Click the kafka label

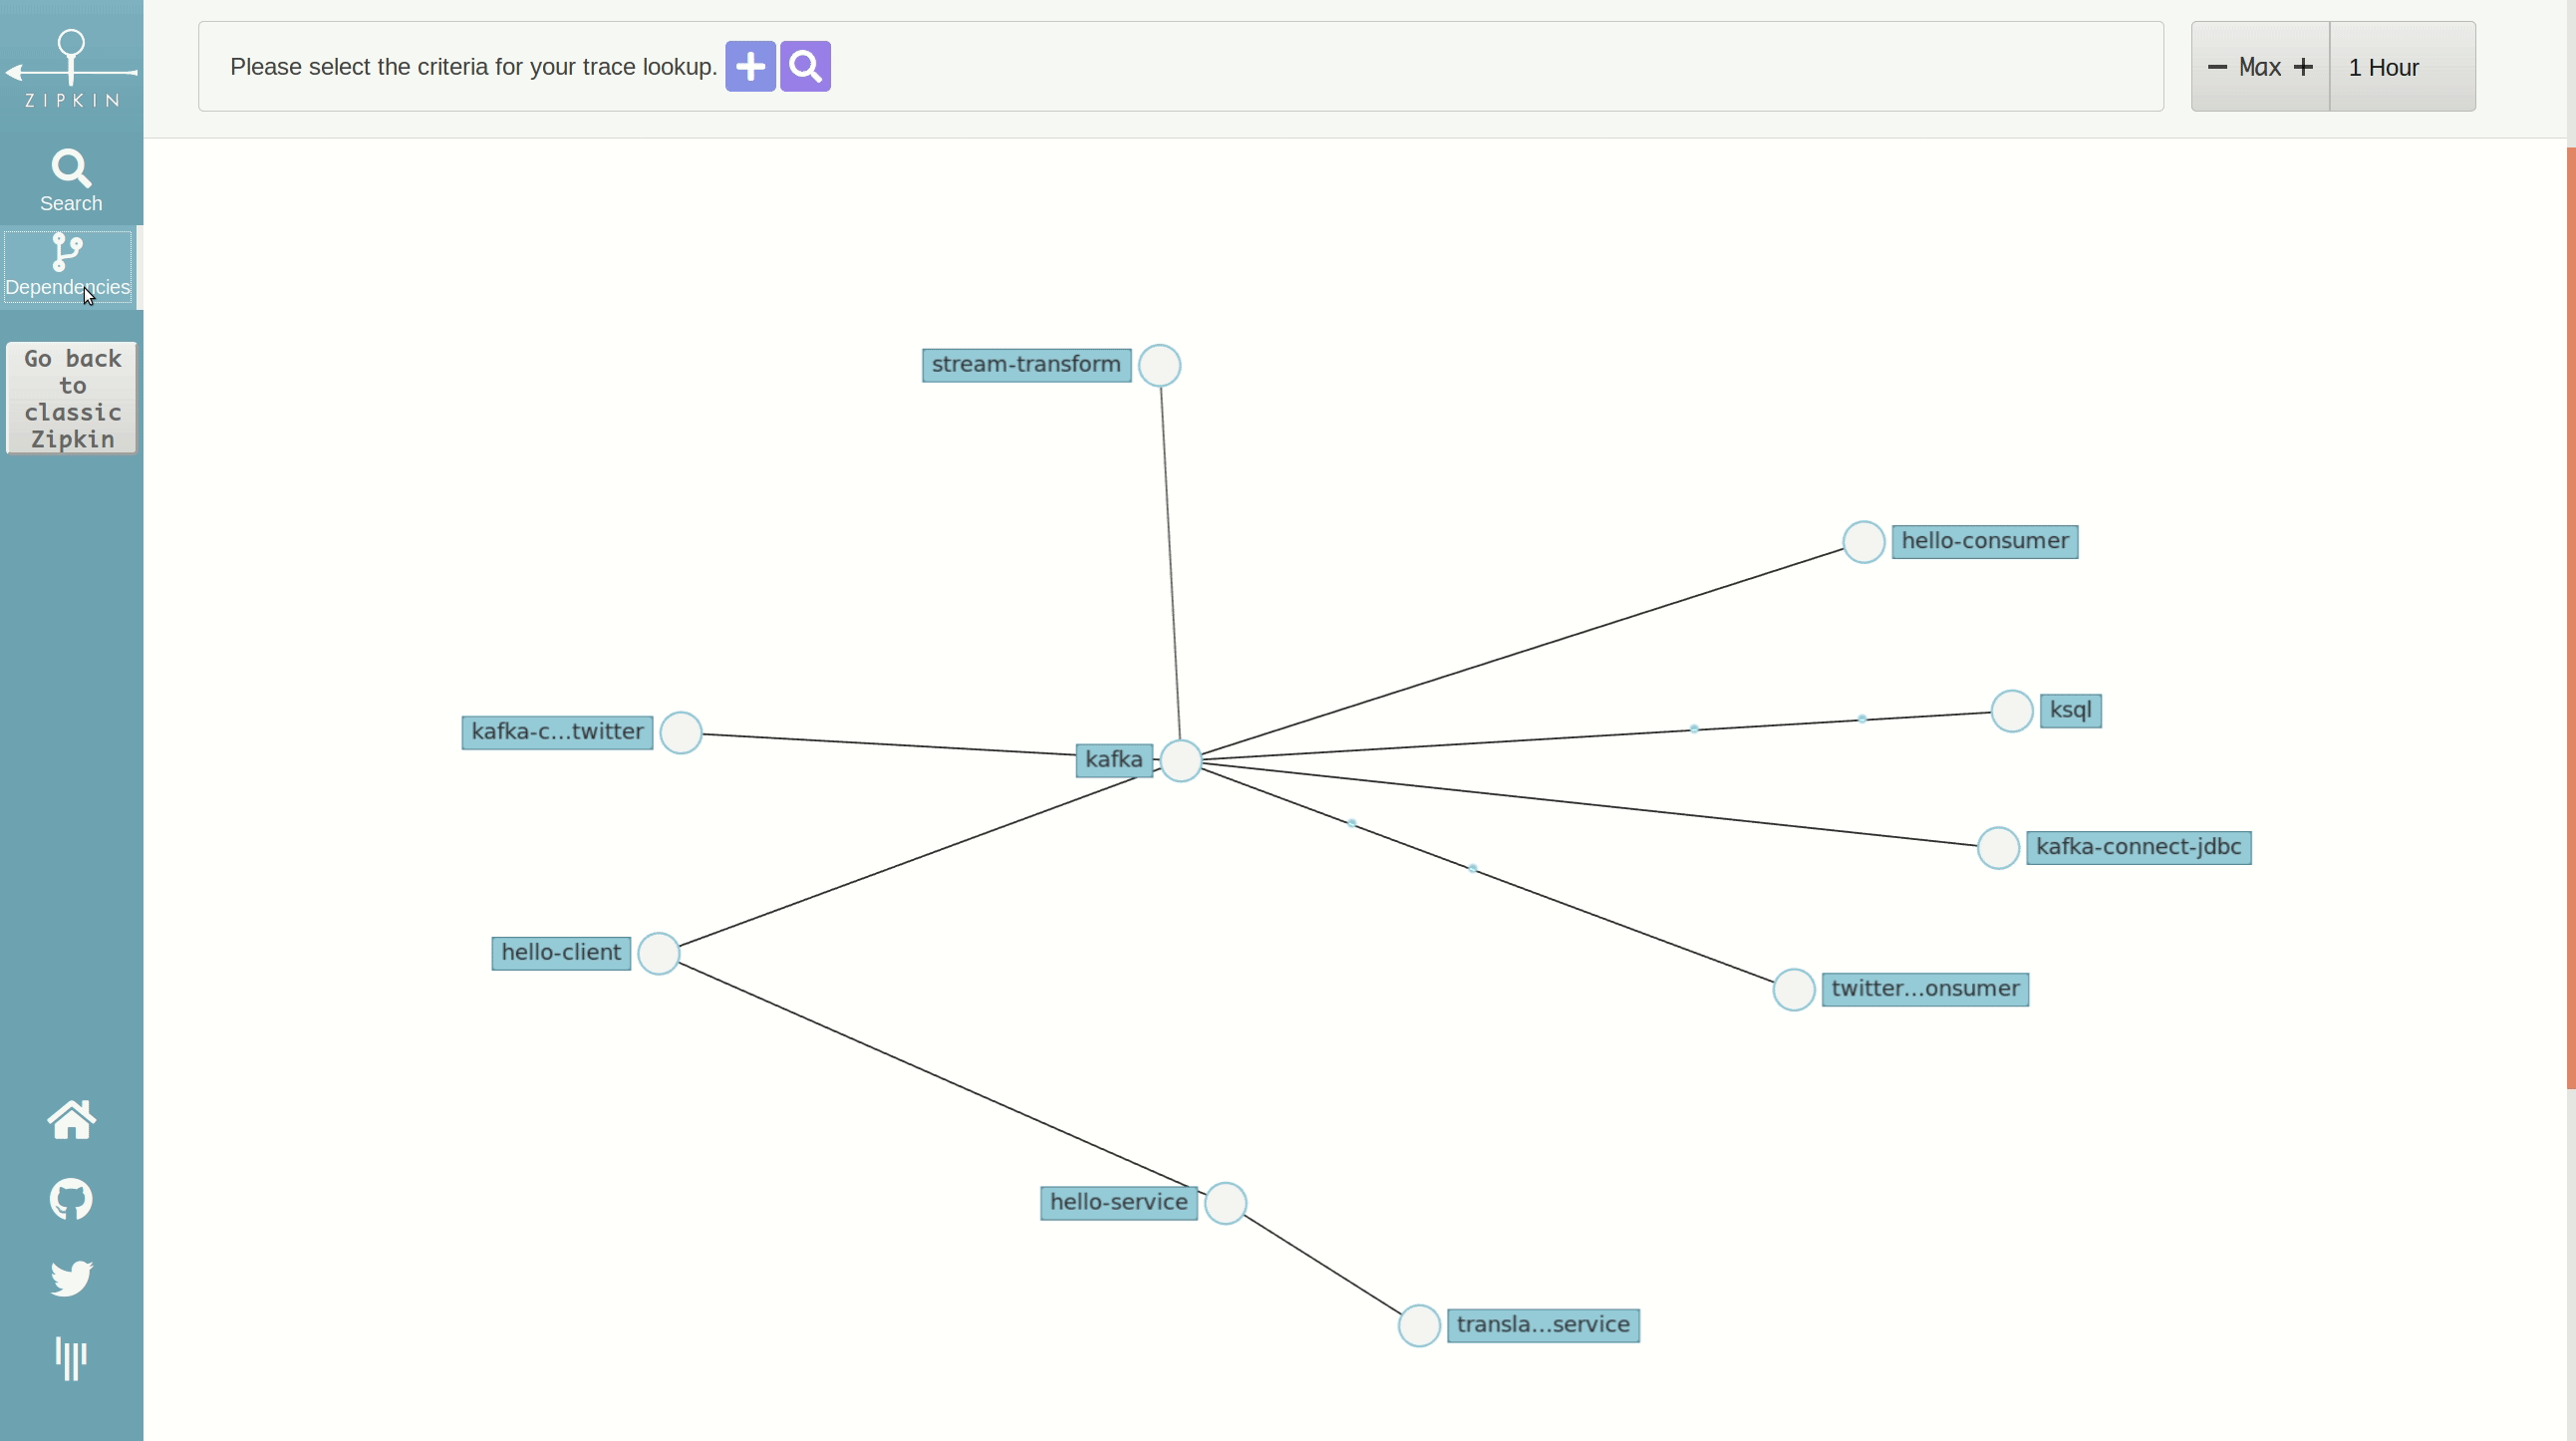pos(1114,760)
